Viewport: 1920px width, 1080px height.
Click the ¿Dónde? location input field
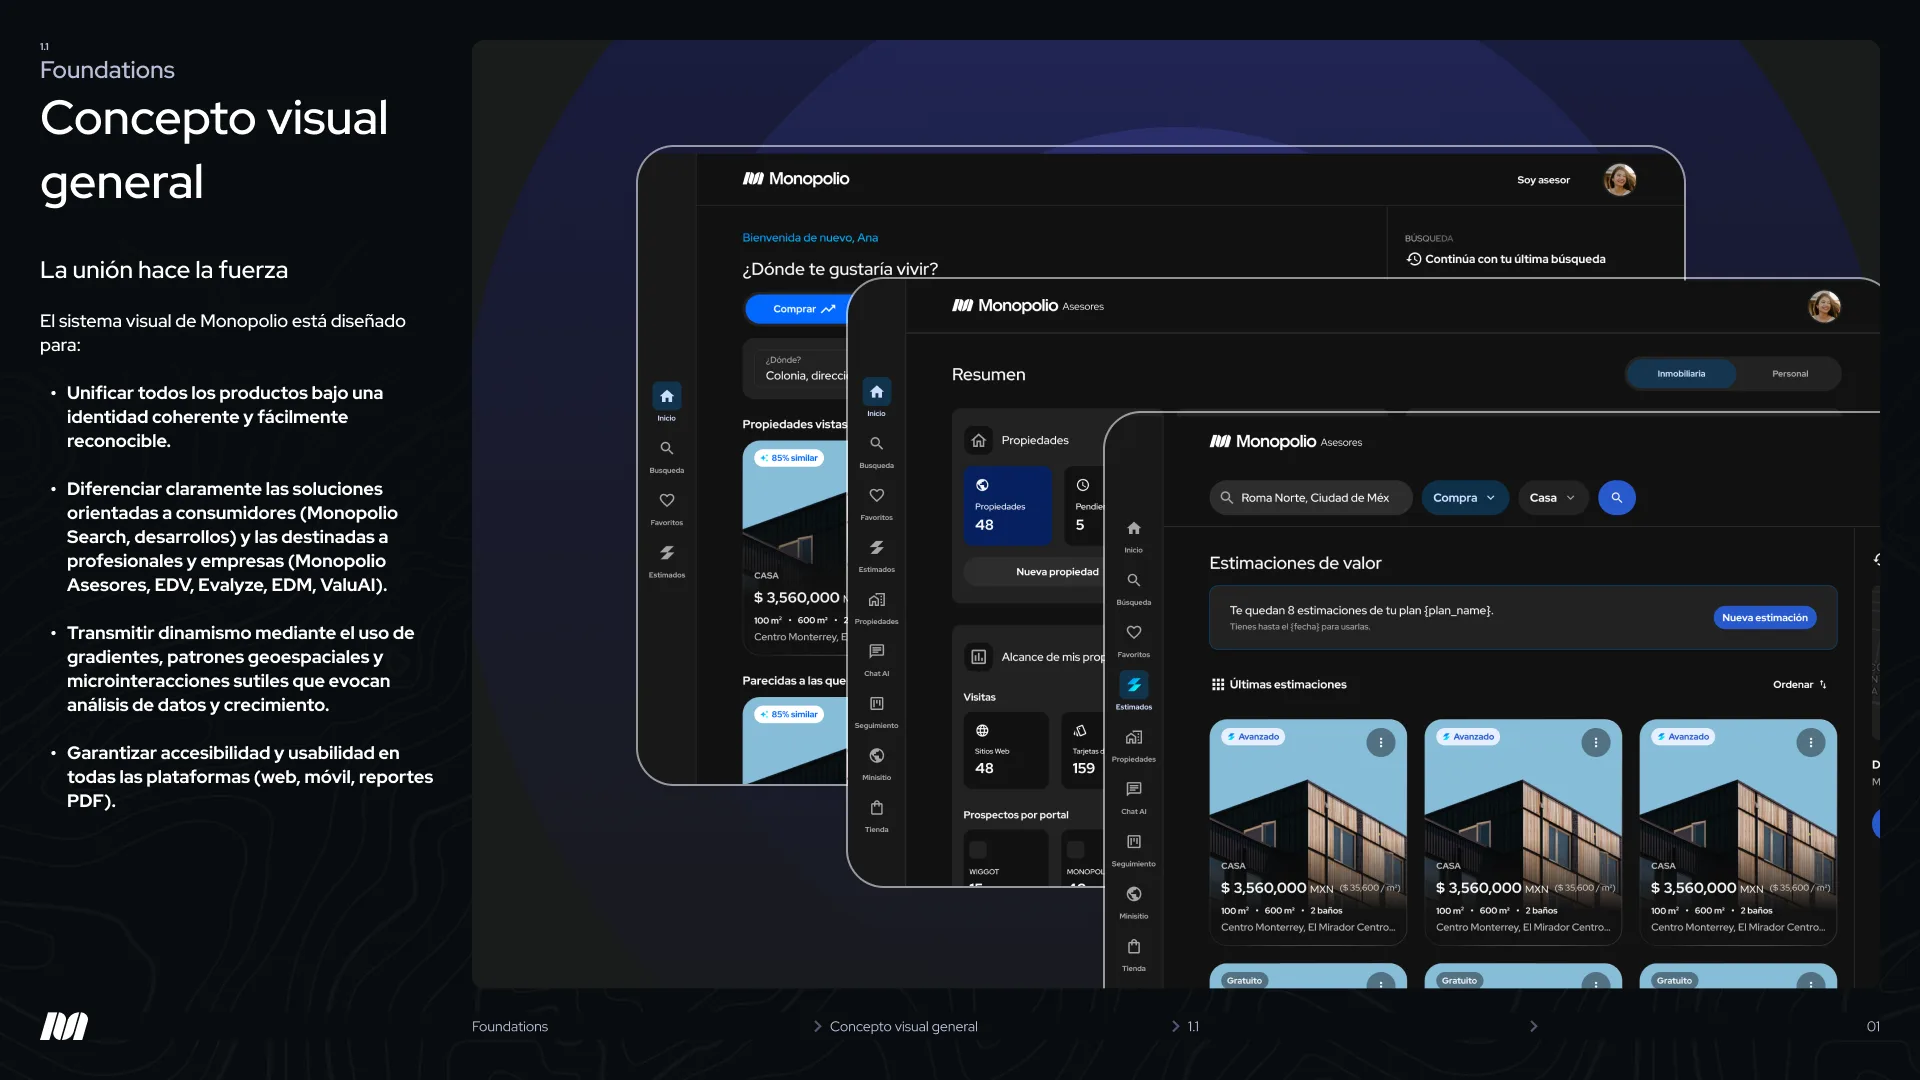tap(800, 368)
